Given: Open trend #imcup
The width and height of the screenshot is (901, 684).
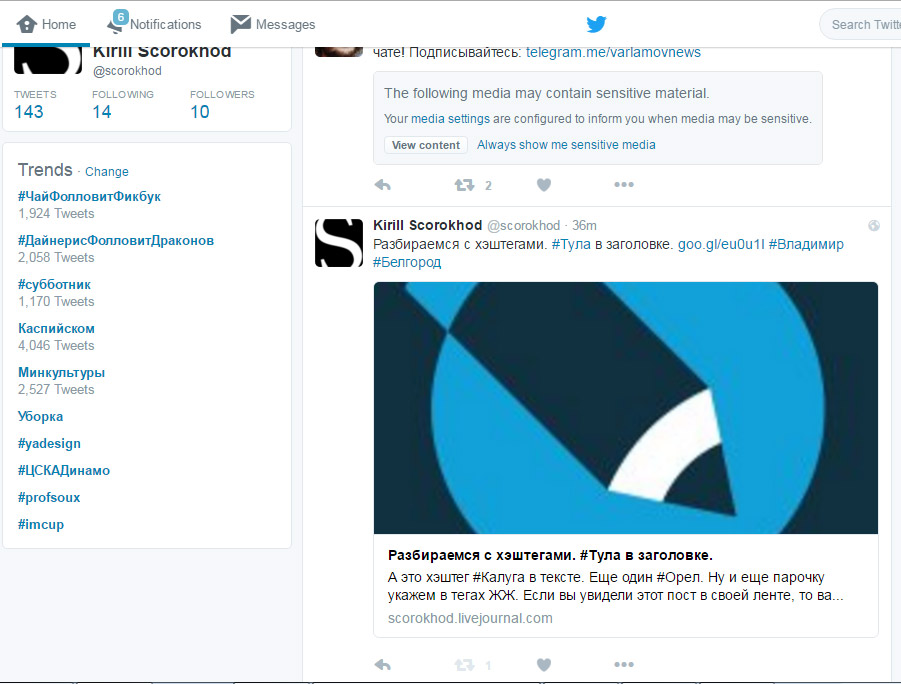Looking at the screenshot, I should point(41,525).
